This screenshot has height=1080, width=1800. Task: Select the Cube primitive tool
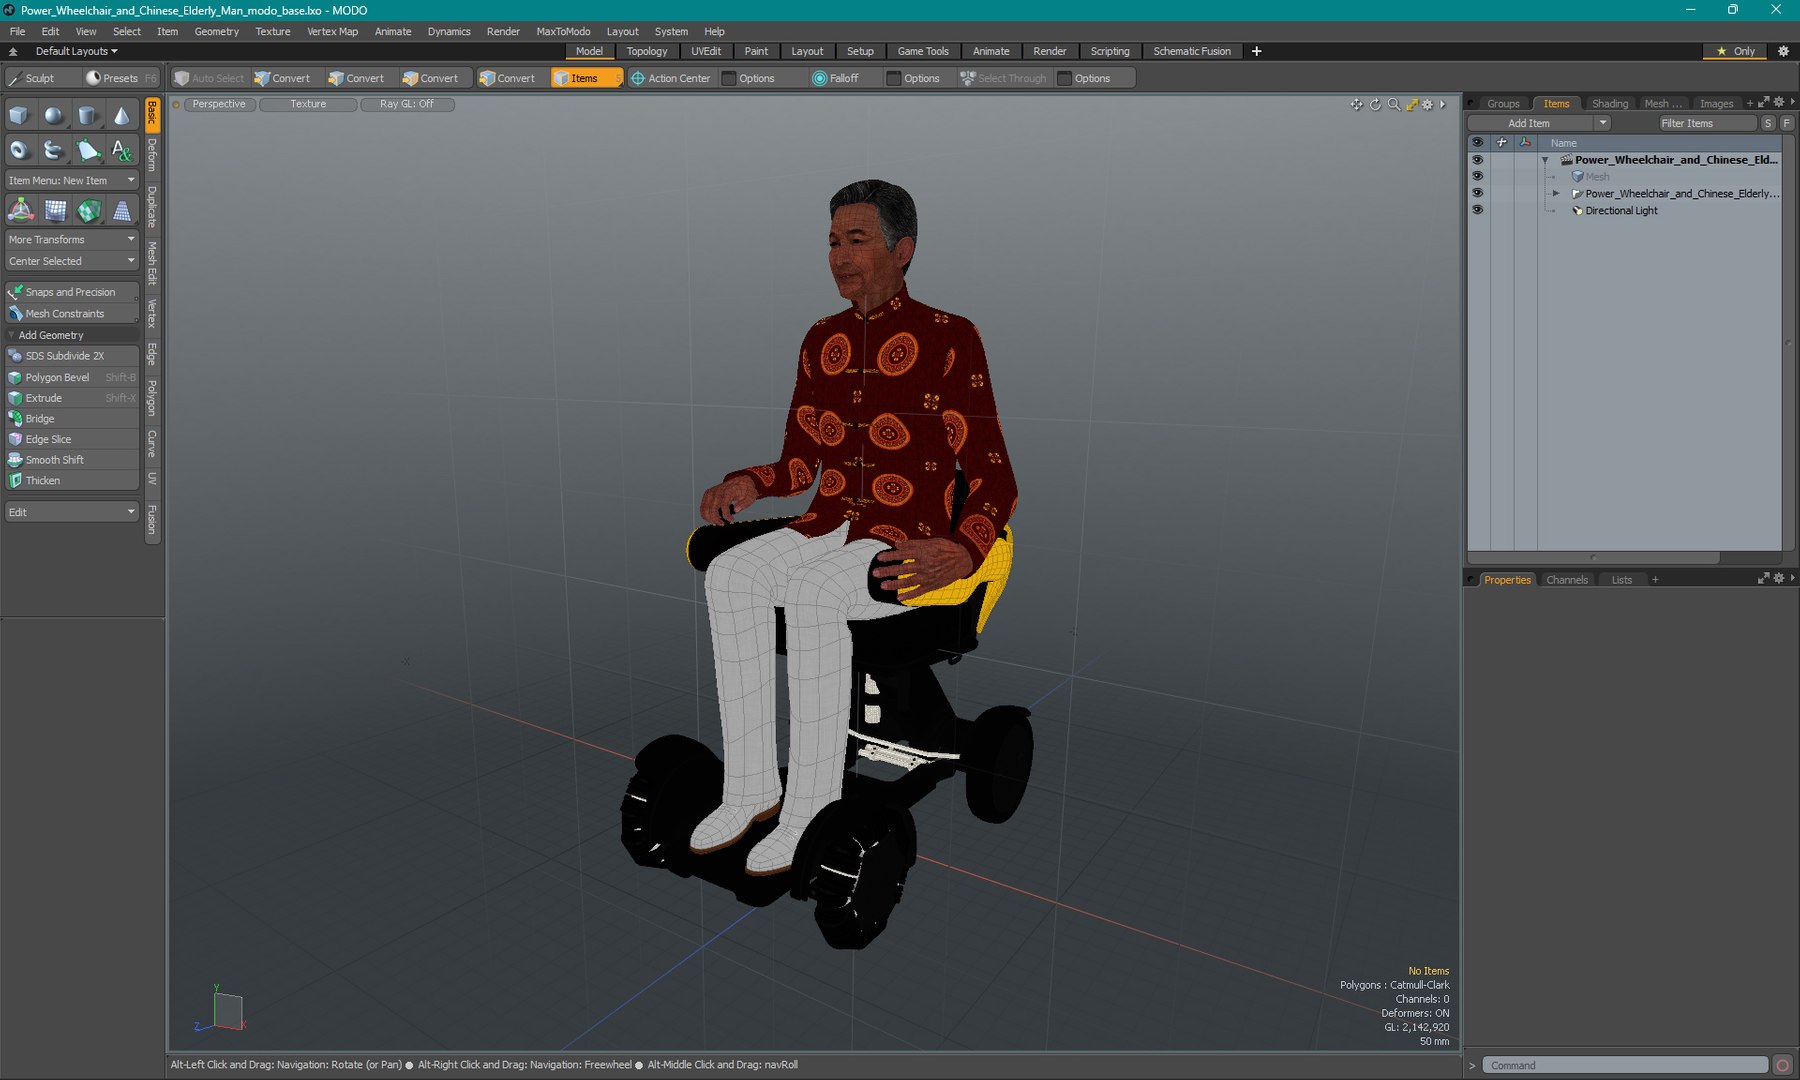(19, 116)
